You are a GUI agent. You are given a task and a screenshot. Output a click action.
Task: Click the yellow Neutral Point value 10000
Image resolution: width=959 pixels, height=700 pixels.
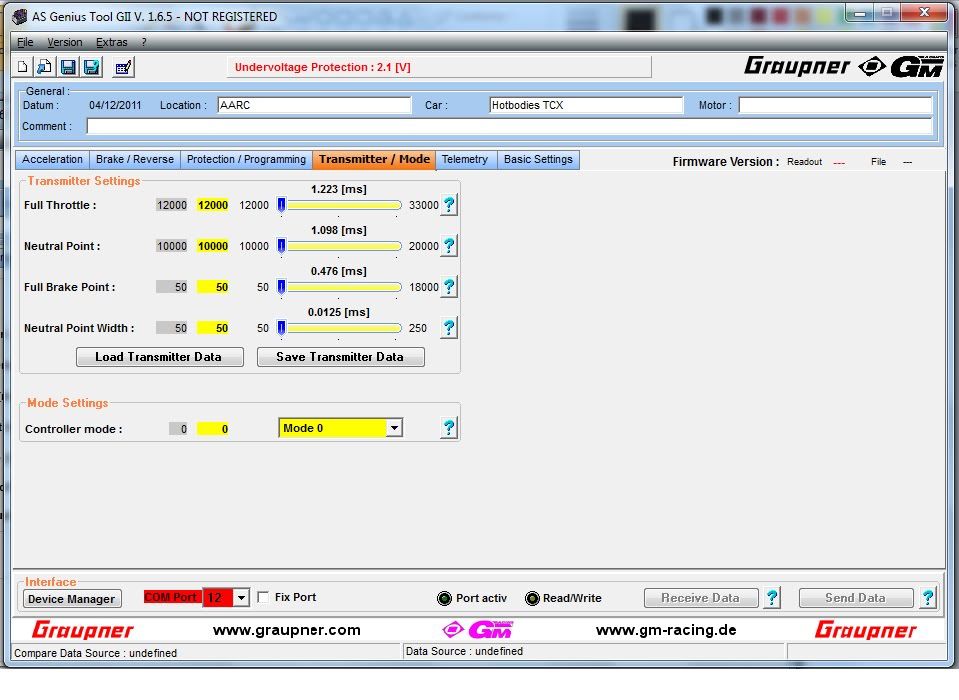(213, 246)
